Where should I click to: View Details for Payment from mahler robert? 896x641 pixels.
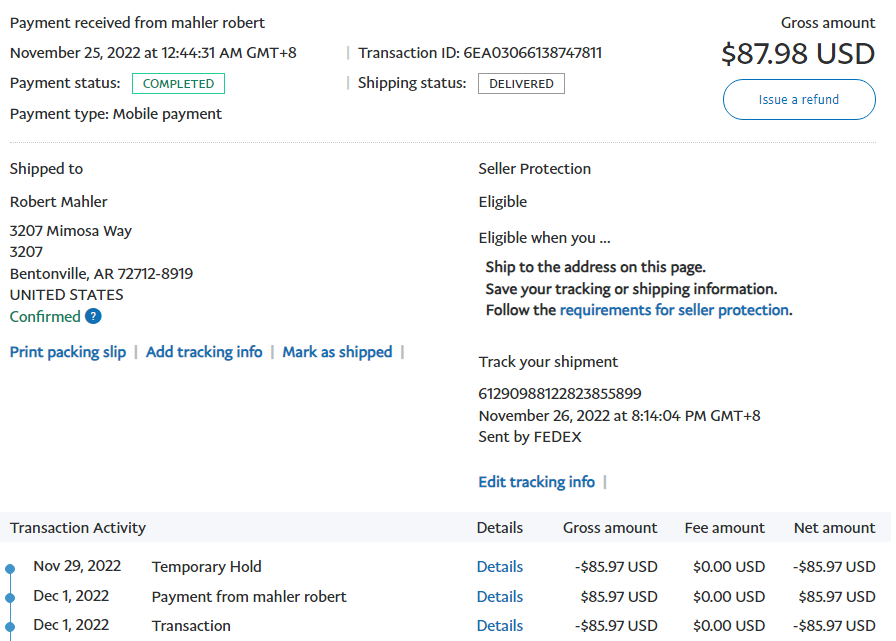coord(500,597)
